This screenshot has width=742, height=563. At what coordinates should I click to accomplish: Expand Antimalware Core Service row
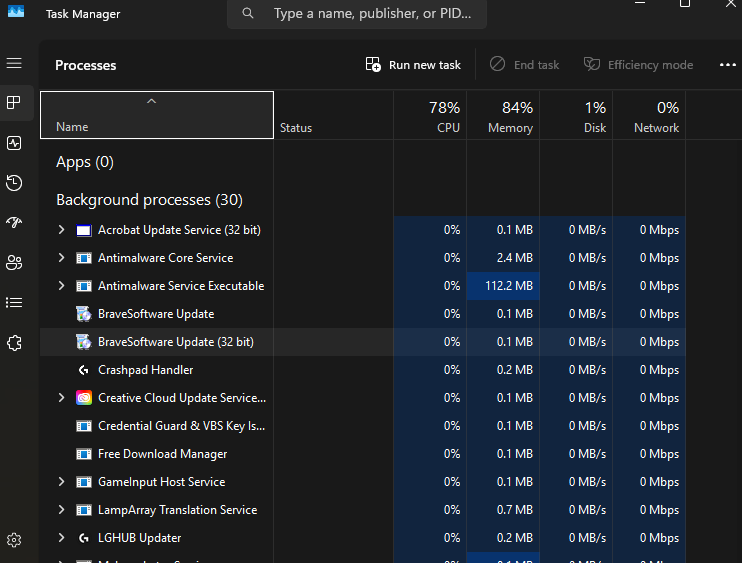pyautogui.click(x=62, y=258)
